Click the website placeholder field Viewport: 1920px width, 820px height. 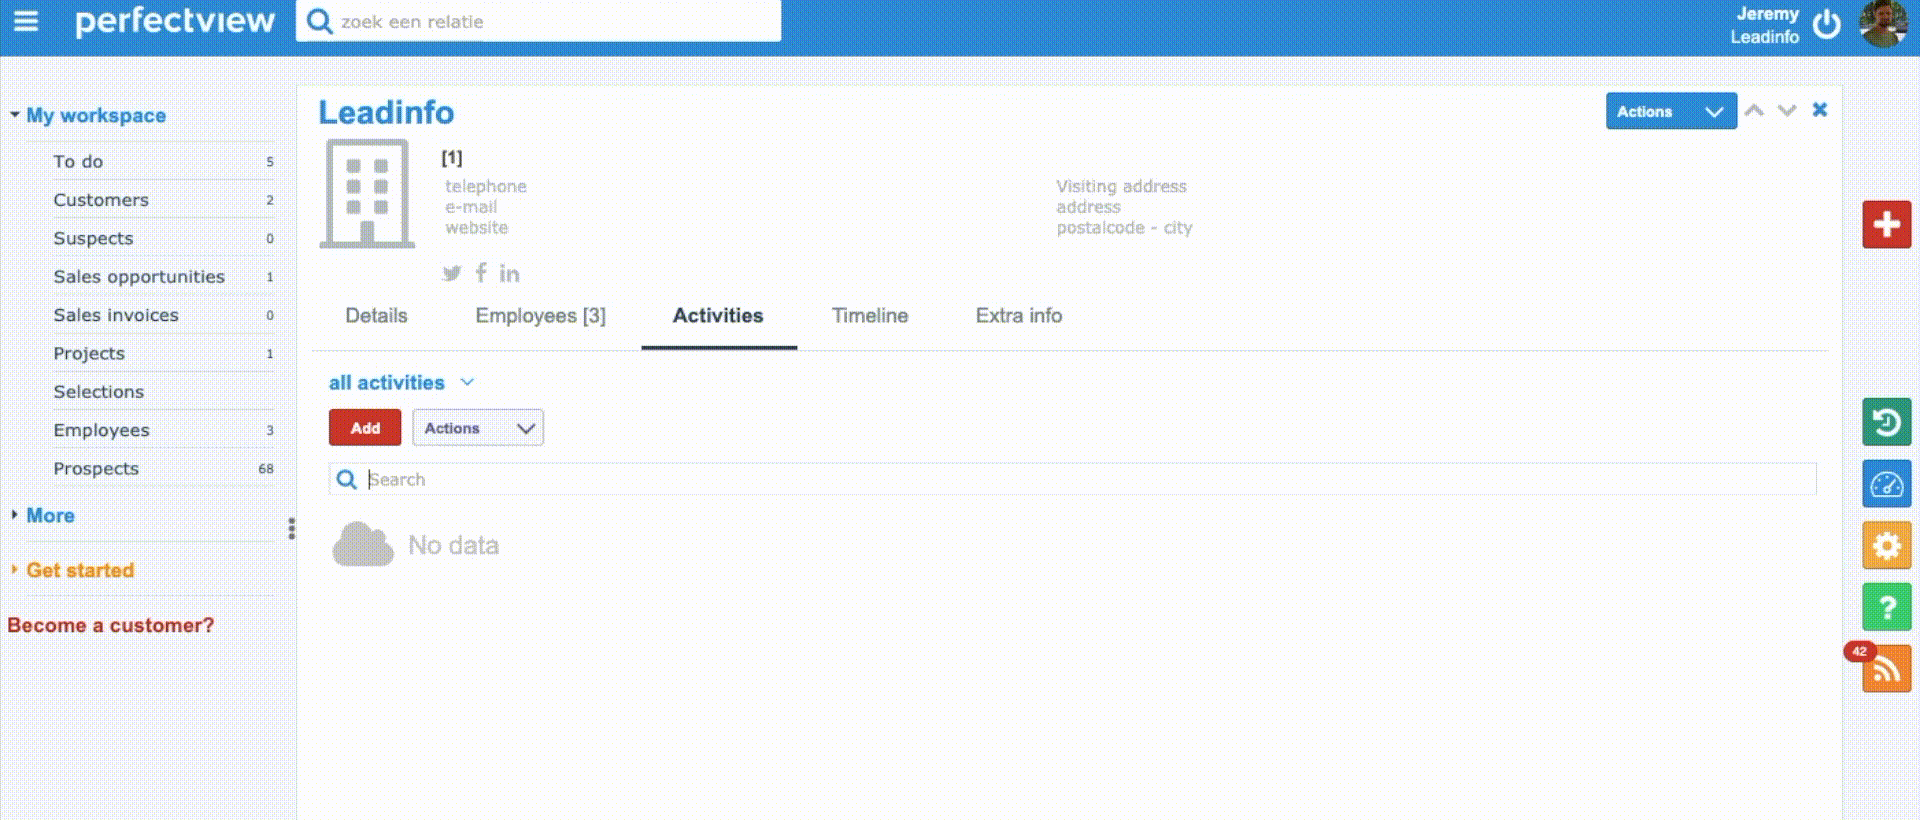coord(477,228)
